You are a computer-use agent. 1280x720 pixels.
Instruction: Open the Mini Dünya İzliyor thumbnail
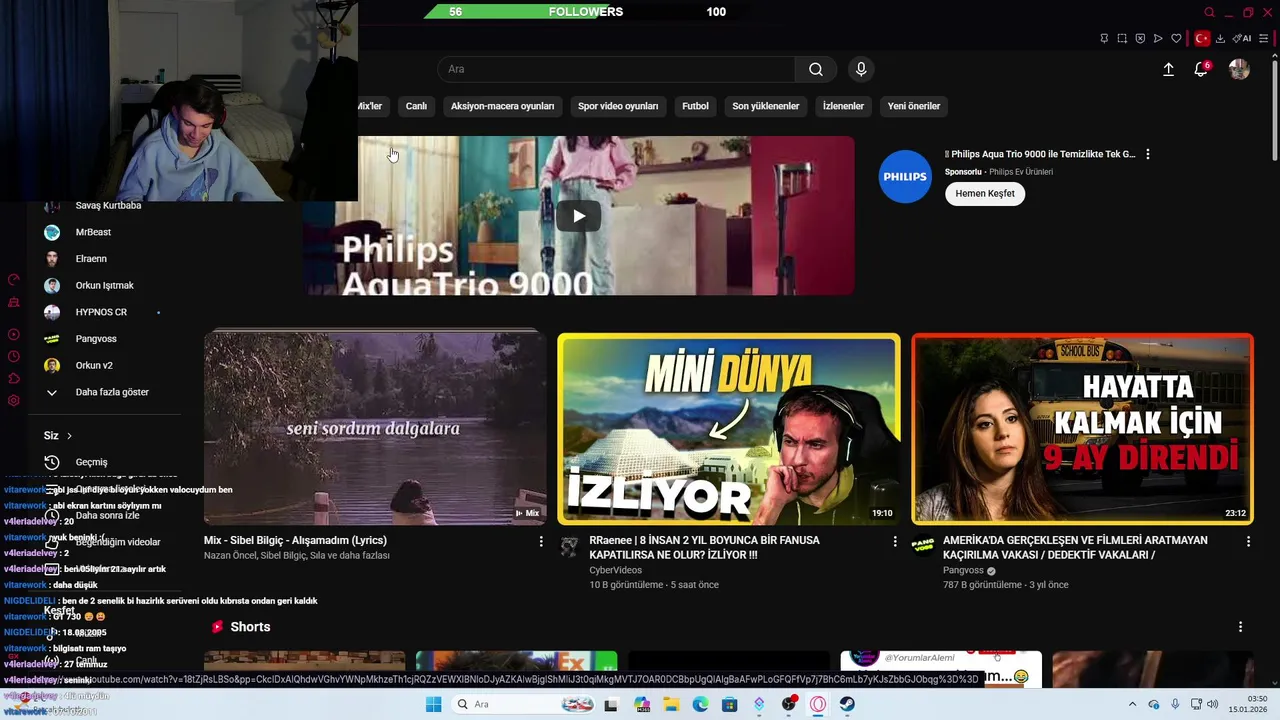pyautogui.click(x=729, y=429)
